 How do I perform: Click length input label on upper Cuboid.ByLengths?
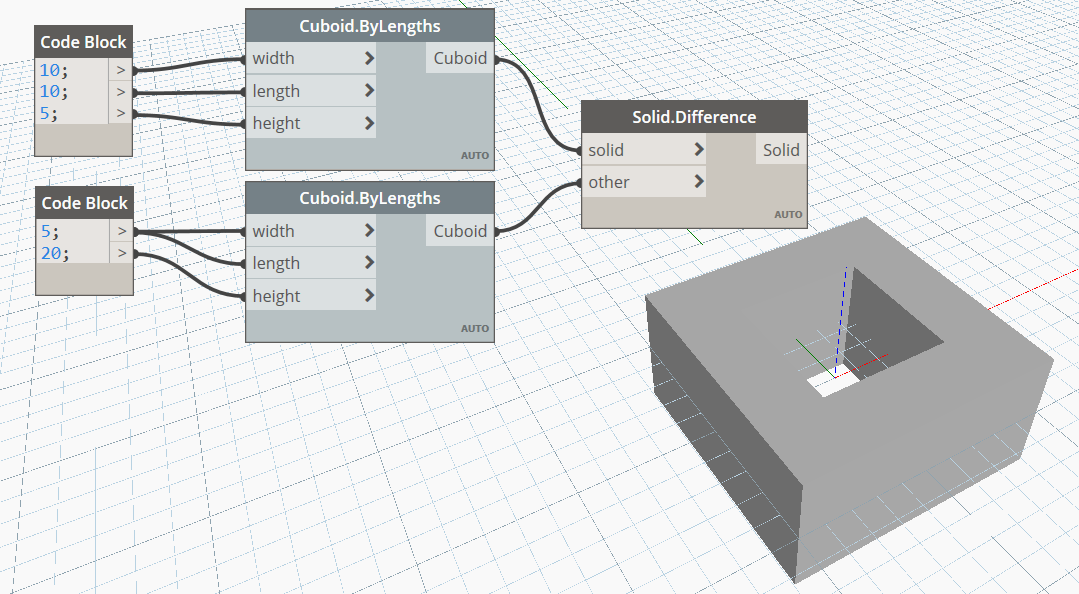276,91
